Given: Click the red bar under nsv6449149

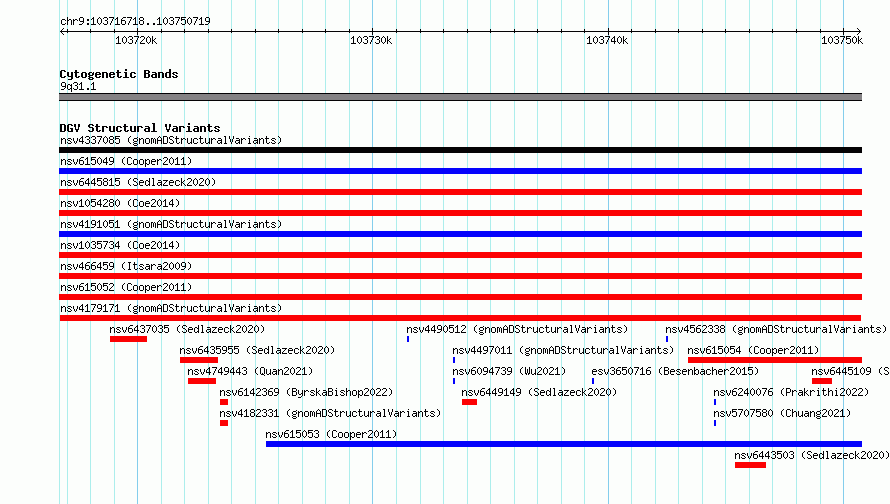Looking at the screenshot, I should point(469,402).
